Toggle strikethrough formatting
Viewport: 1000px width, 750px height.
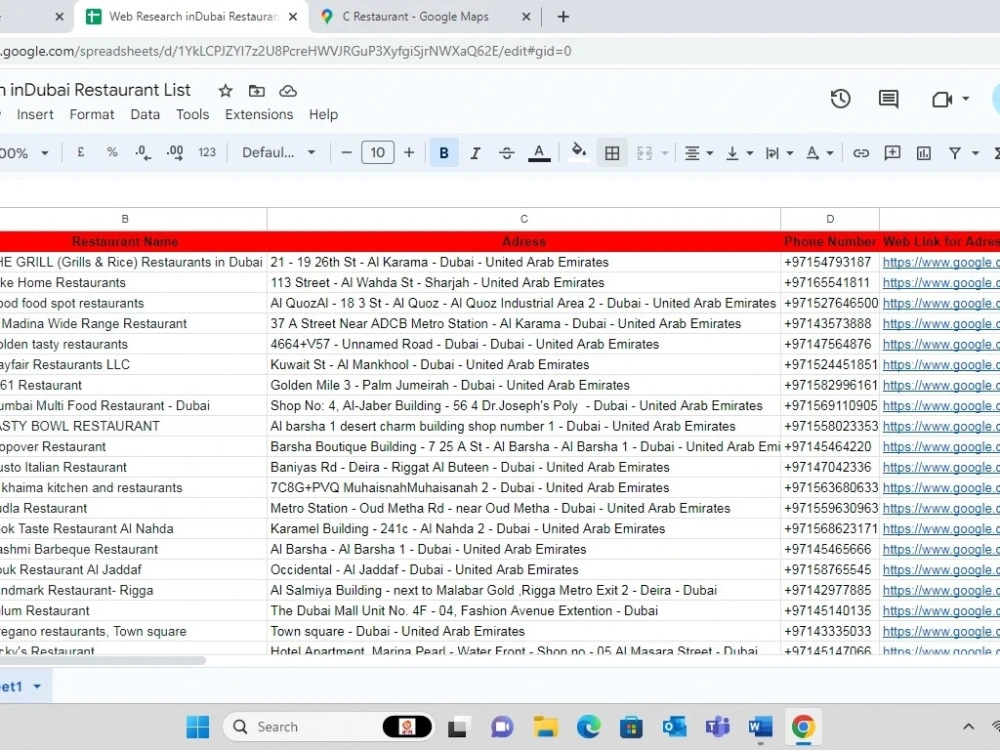(506, 153)
